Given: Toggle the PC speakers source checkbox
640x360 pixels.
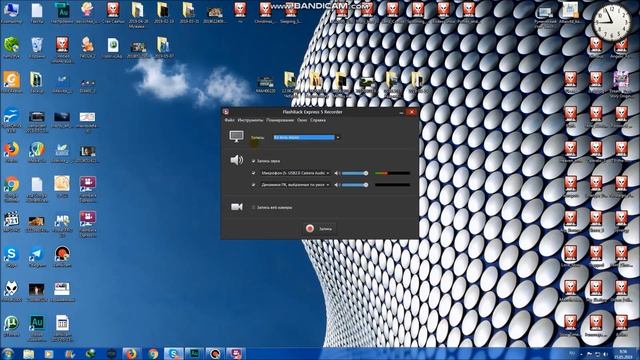Looking at the screenshot, I should 253,185.
